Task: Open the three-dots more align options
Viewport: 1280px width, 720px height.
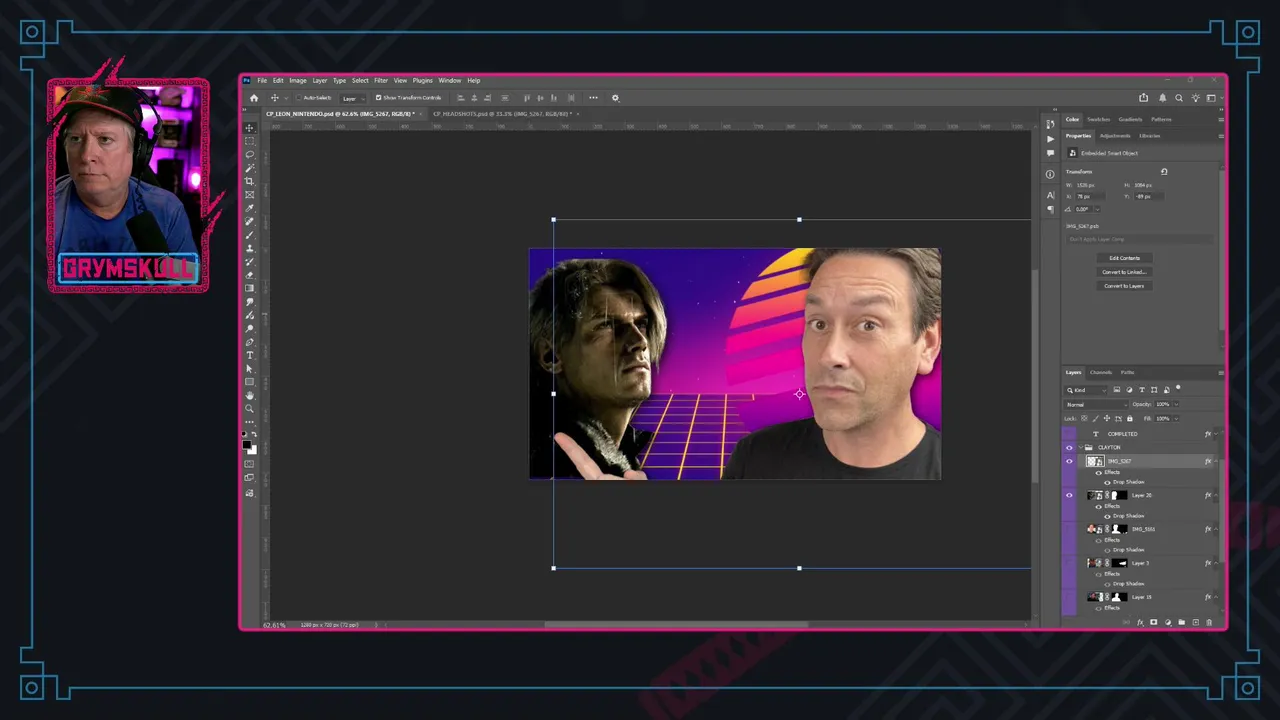Action: coord(593,98)
